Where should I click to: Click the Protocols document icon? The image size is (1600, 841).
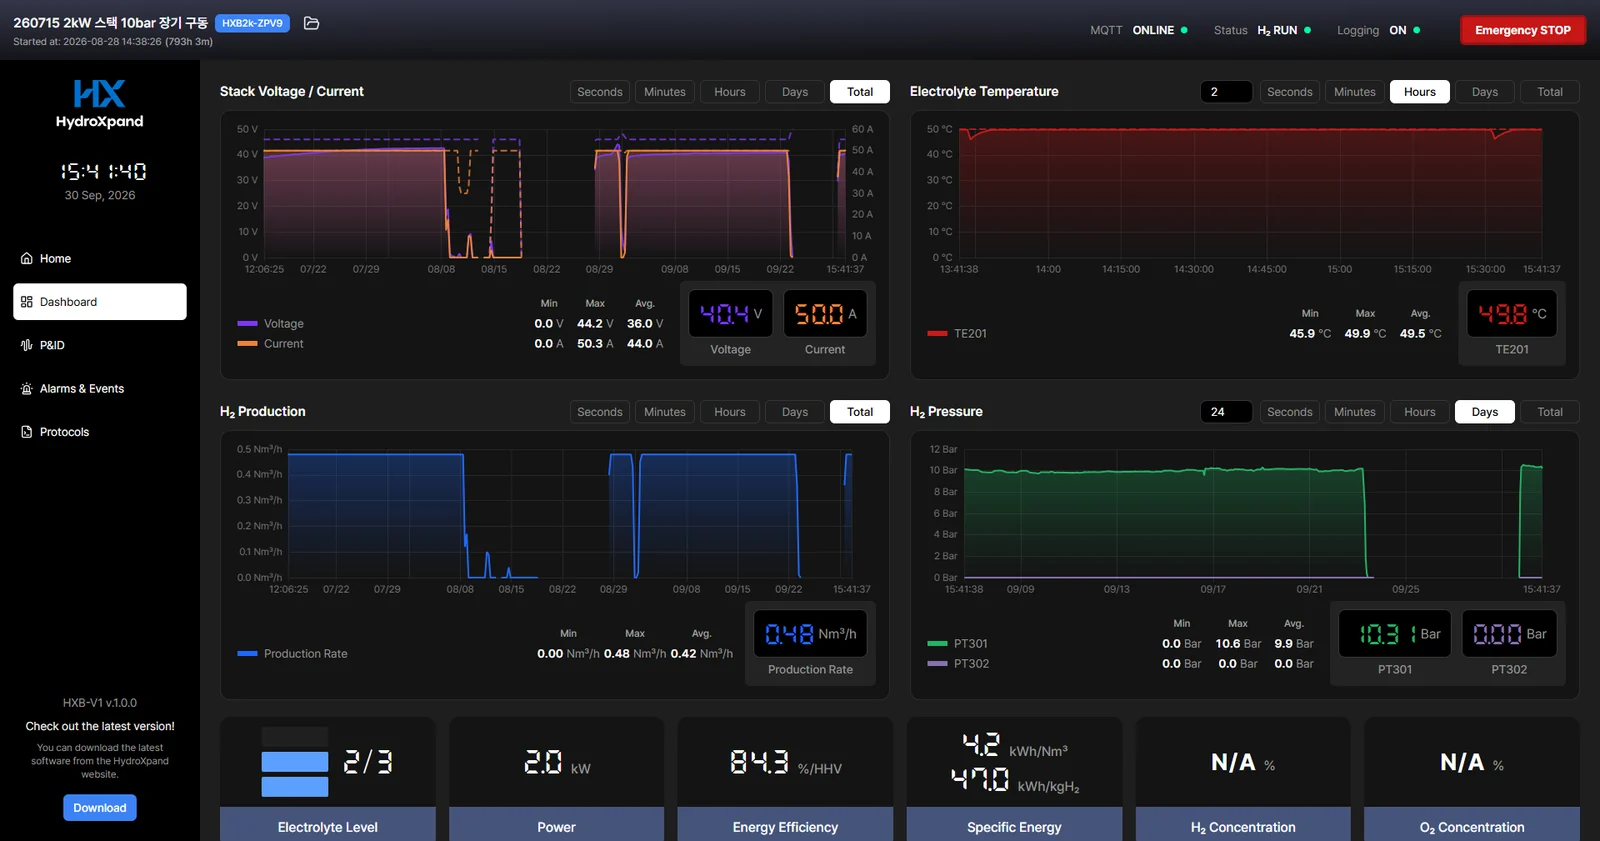[27, 432]
